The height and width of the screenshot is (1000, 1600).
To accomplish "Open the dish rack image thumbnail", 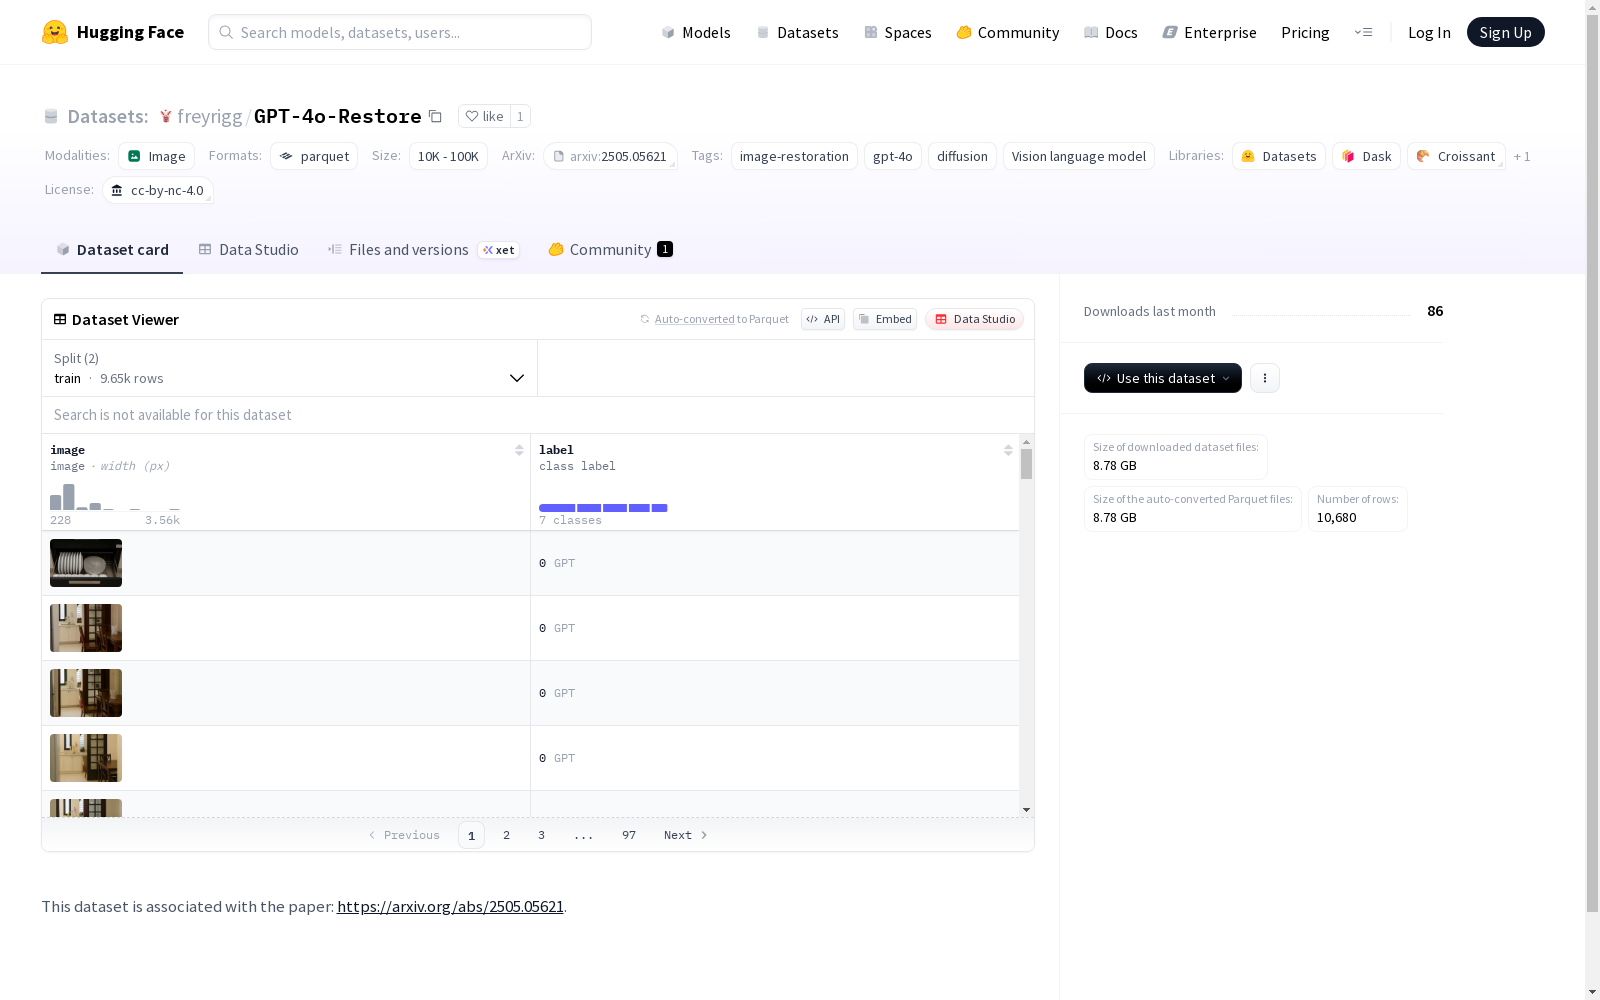I will pos(86,563).
